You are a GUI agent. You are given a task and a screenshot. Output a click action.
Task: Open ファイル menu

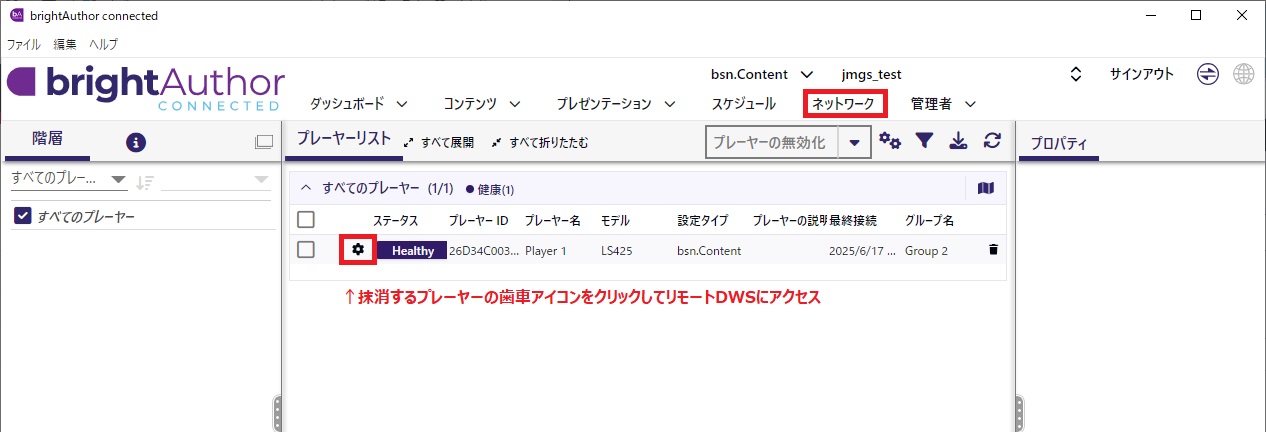pos(24,44)
